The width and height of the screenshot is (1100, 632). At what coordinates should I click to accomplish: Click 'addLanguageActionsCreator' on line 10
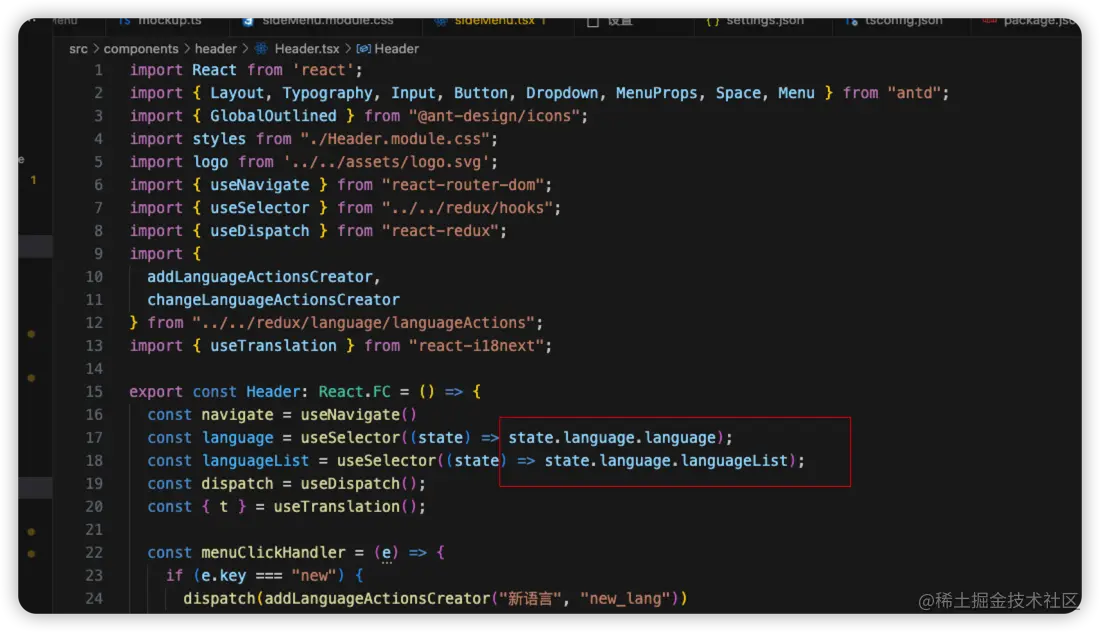(x=260, y=277)
